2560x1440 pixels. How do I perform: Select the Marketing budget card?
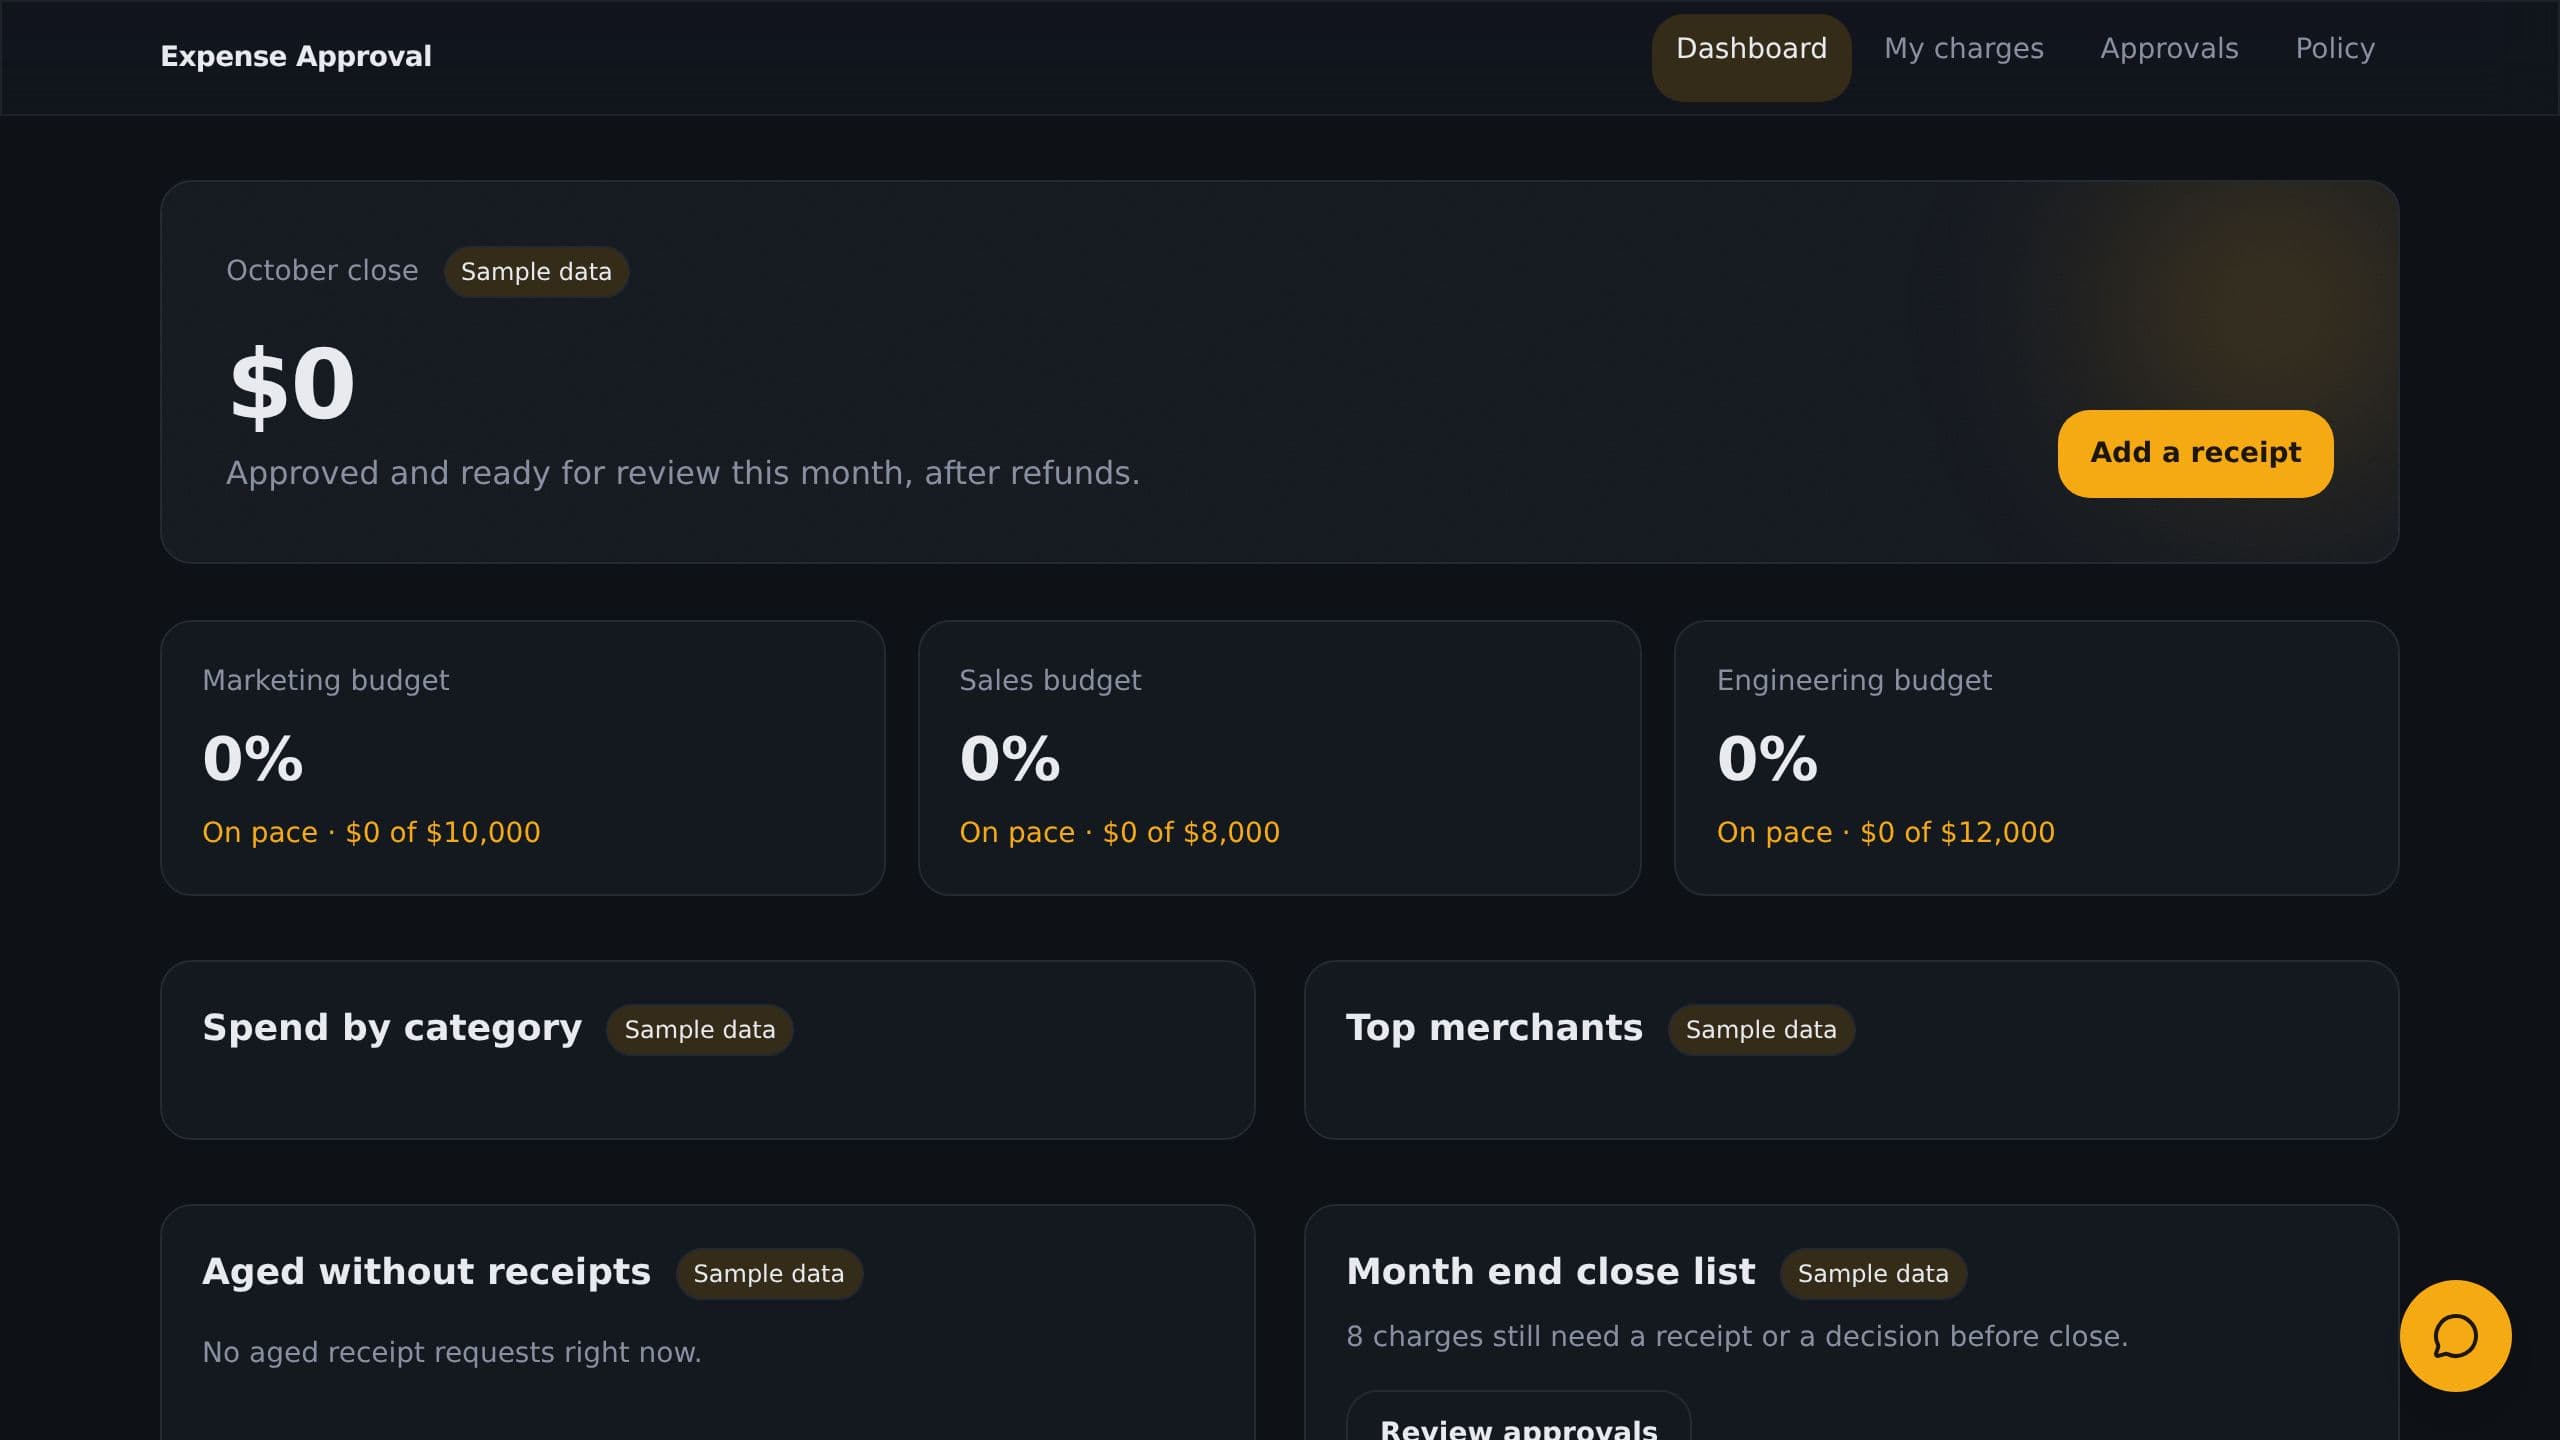tap(522, 757)
